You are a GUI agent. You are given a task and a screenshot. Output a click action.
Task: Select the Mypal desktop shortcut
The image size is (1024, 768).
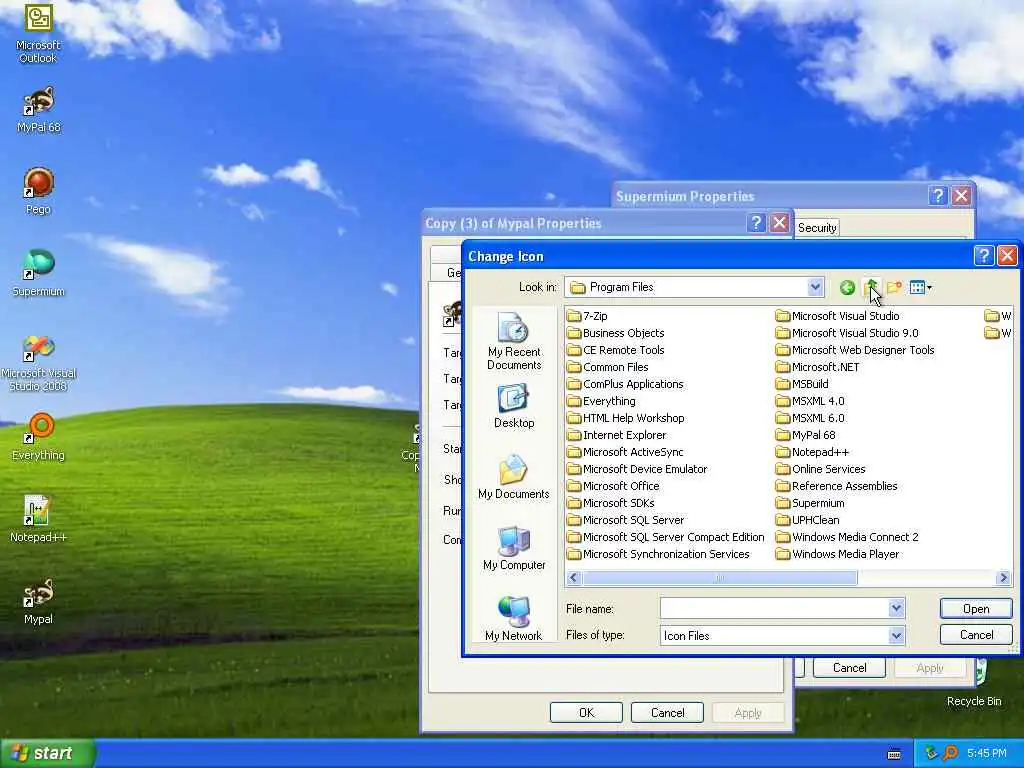point(39,601)
